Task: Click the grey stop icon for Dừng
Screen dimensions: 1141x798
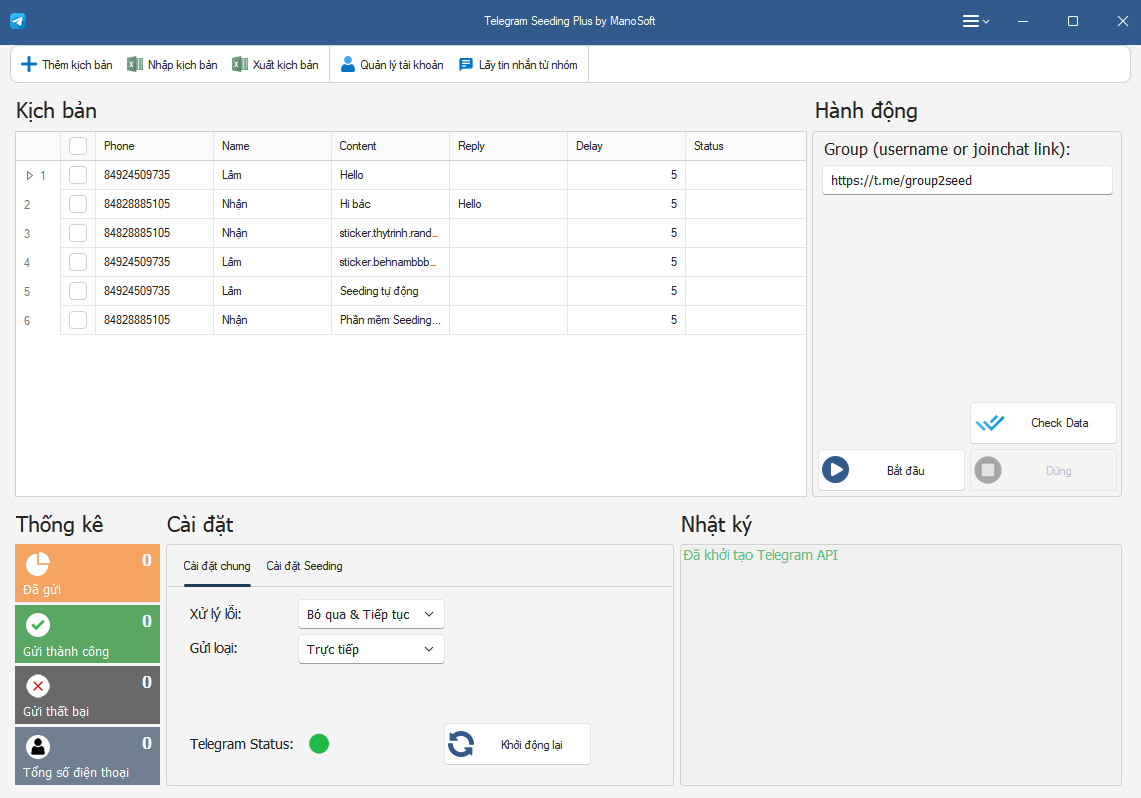Action: (987, 470)
